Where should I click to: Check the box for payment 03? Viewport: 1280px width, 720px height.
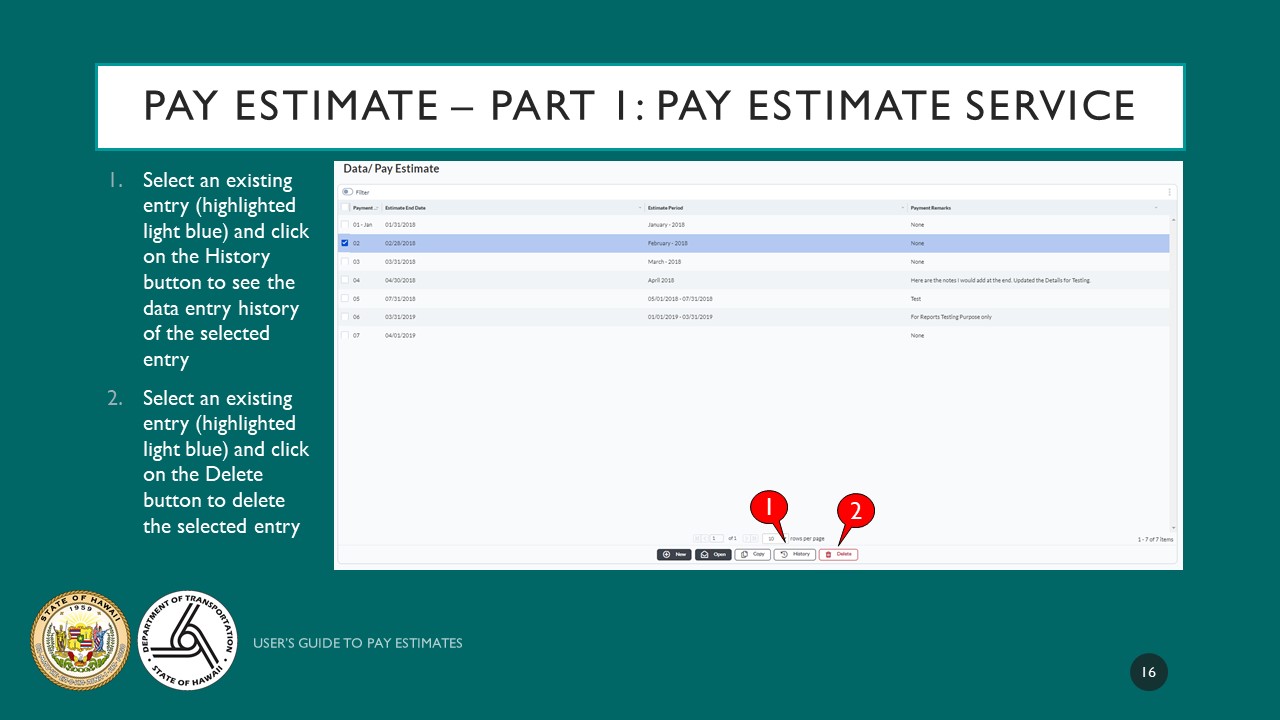tap(345, 261)
